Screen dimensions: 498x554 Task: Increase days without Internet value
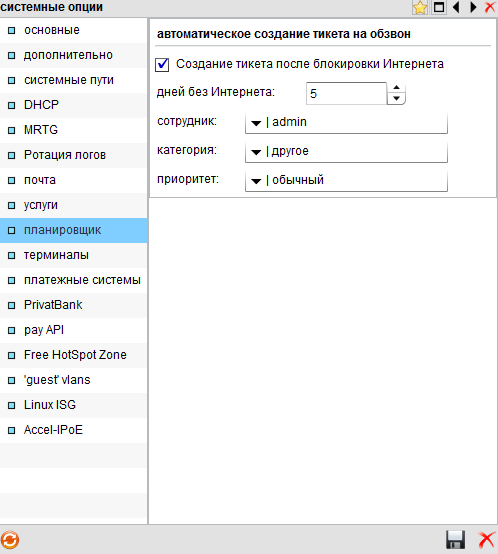pyautogui.click(x=396, y=88)
